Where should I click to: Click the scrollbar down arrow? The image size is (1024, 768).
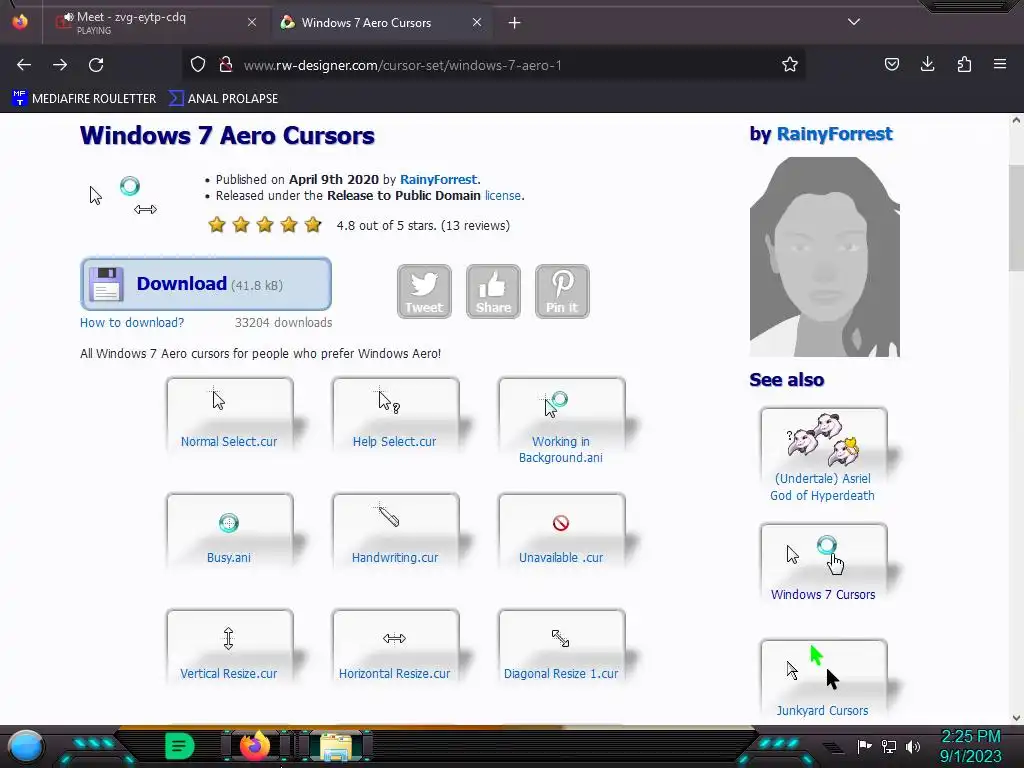[1016, 718]
